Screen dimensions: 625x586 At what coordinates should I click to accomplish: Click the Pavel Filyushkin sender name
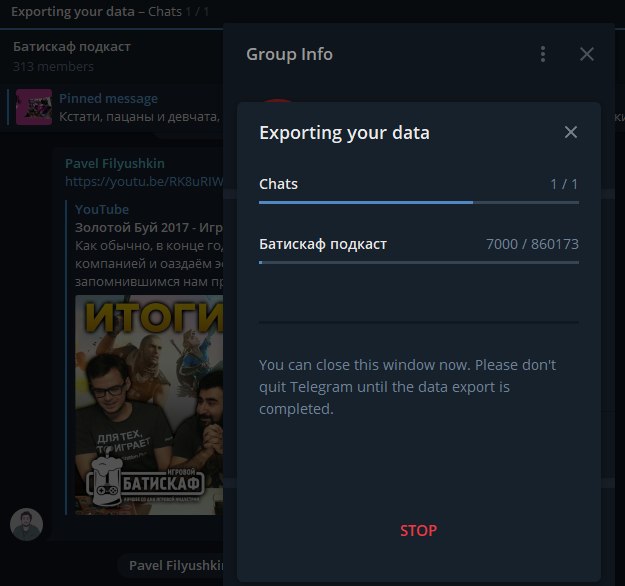coord(115,163)
